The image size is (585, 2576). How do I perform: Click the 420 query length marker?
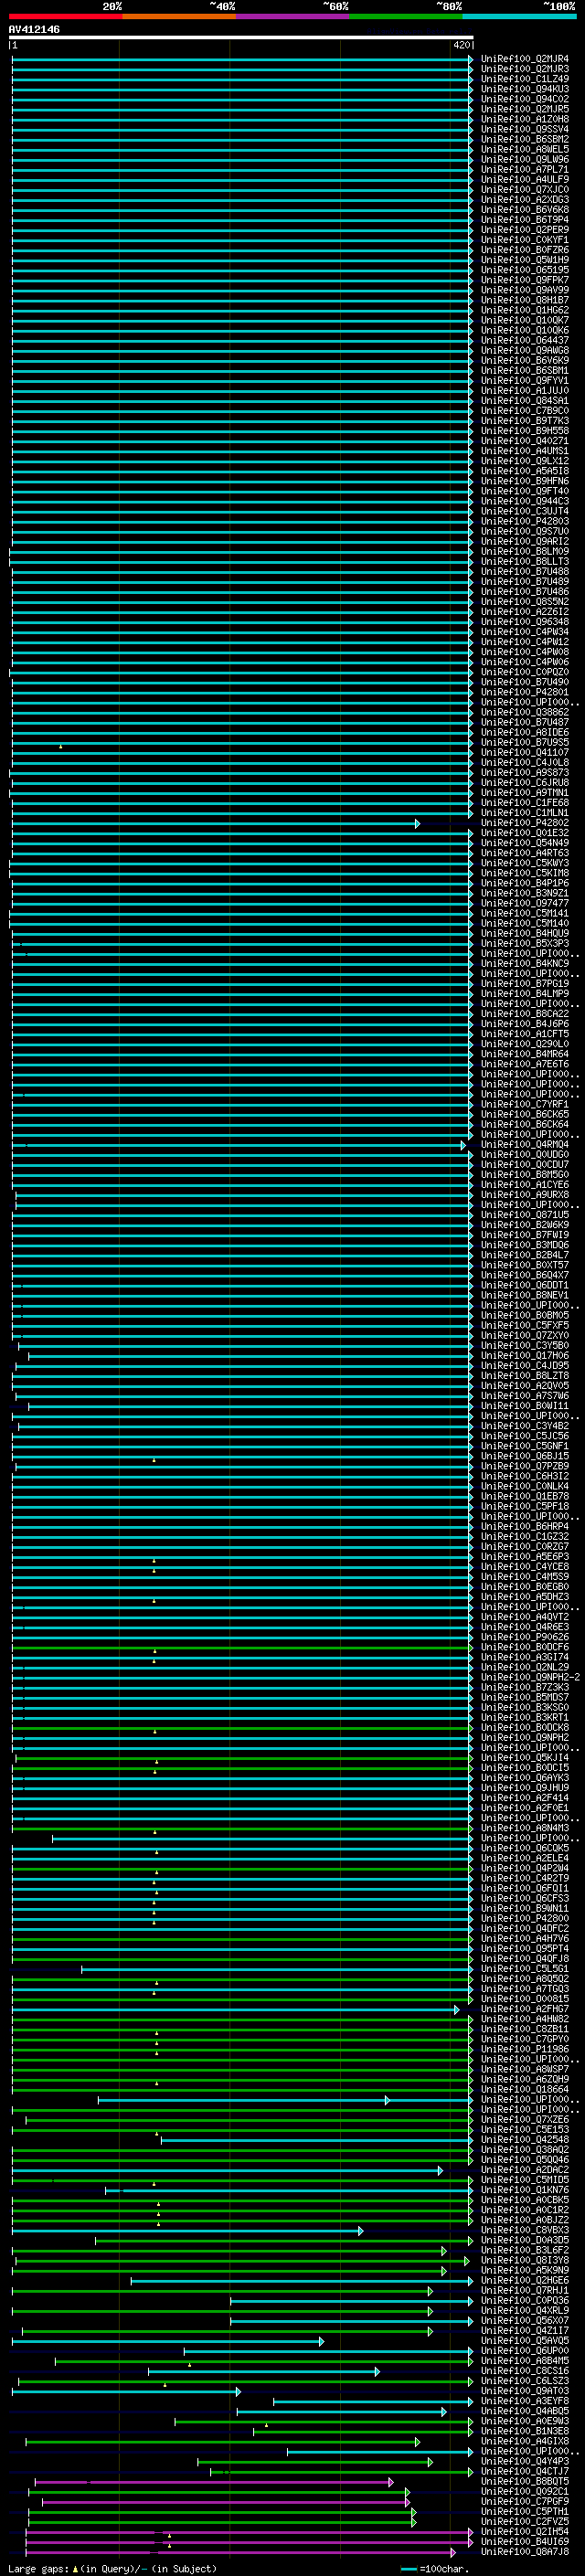[461, 45]
